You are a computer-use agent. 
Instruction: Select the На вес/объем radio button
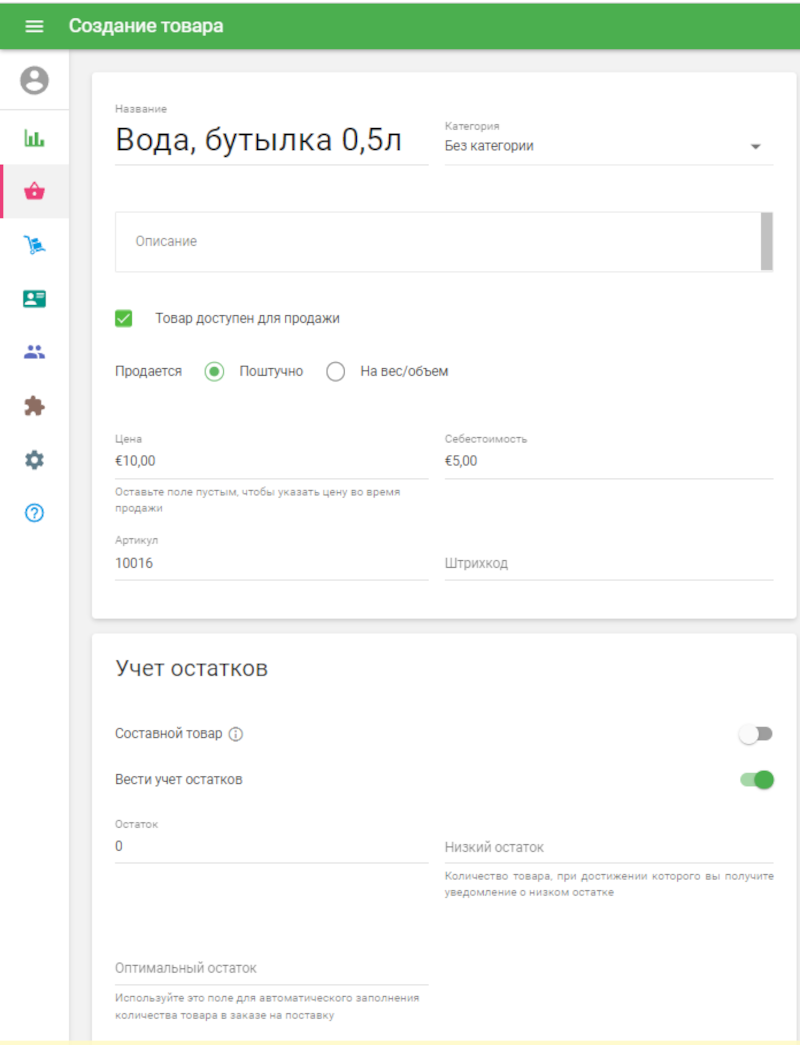coord(336,371)
